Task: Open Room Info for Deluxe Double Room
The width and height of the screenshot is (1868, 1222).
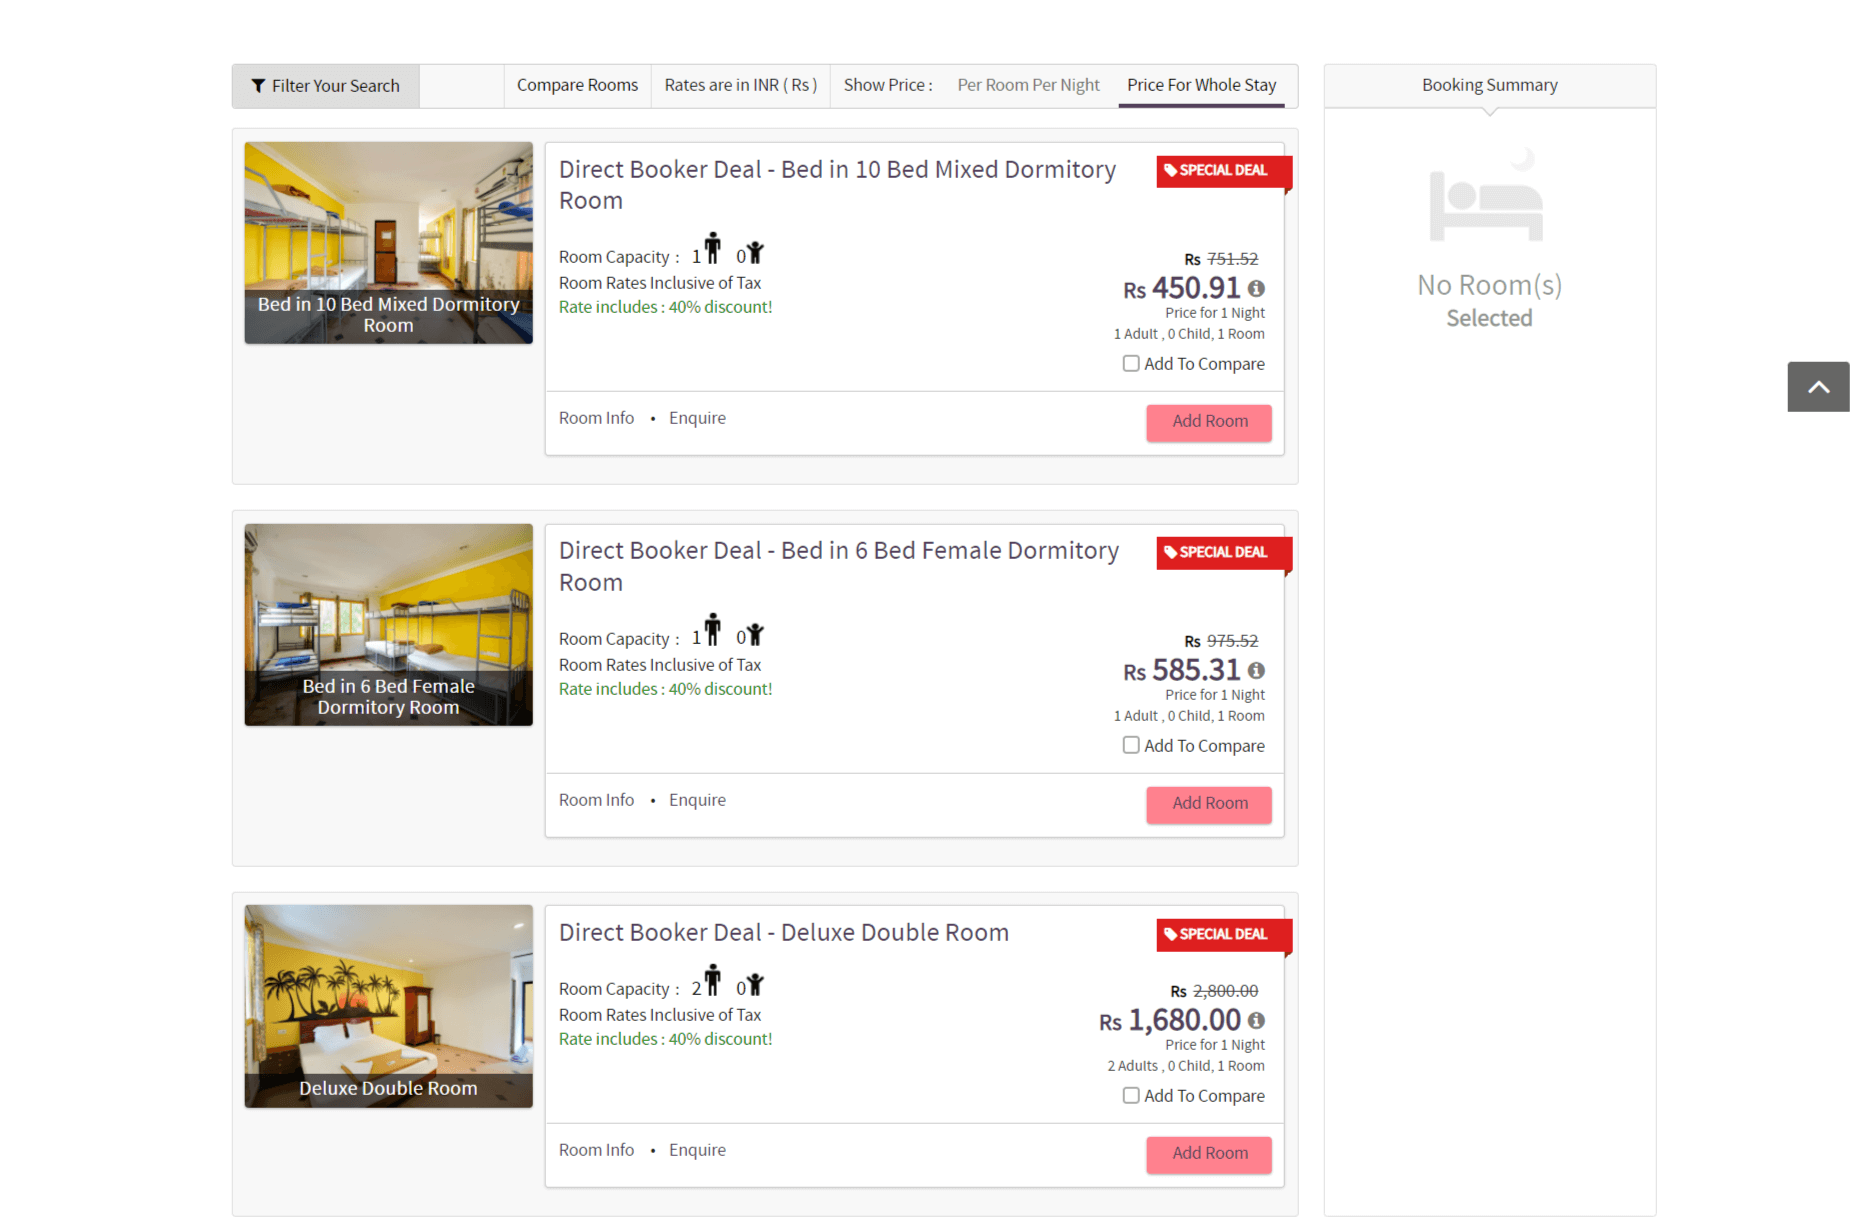Action: click(596, 1151)
